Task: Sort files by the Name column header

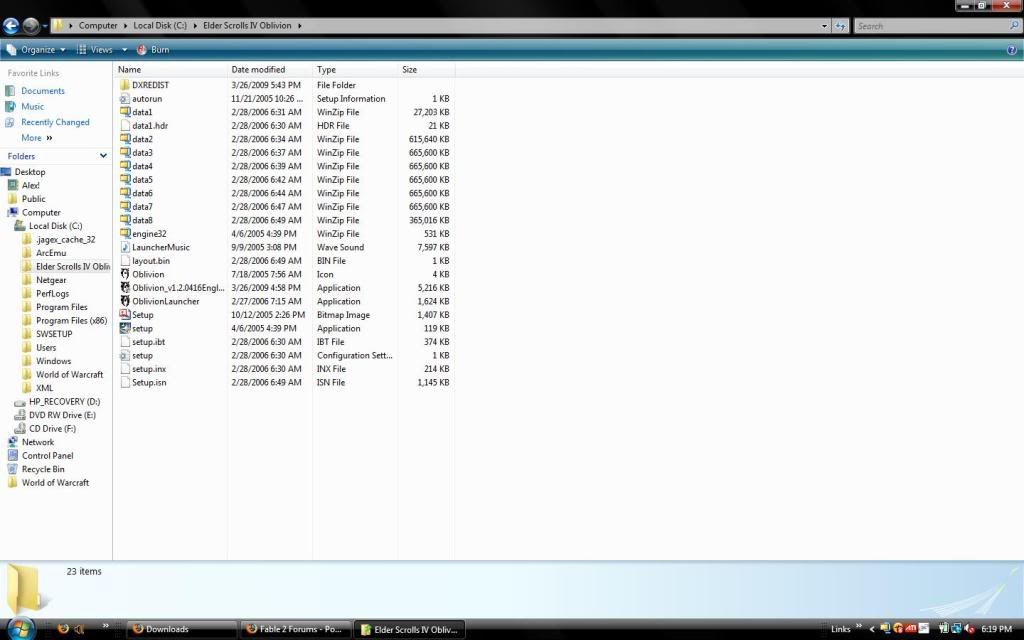Action: click(x=170, y=69)
